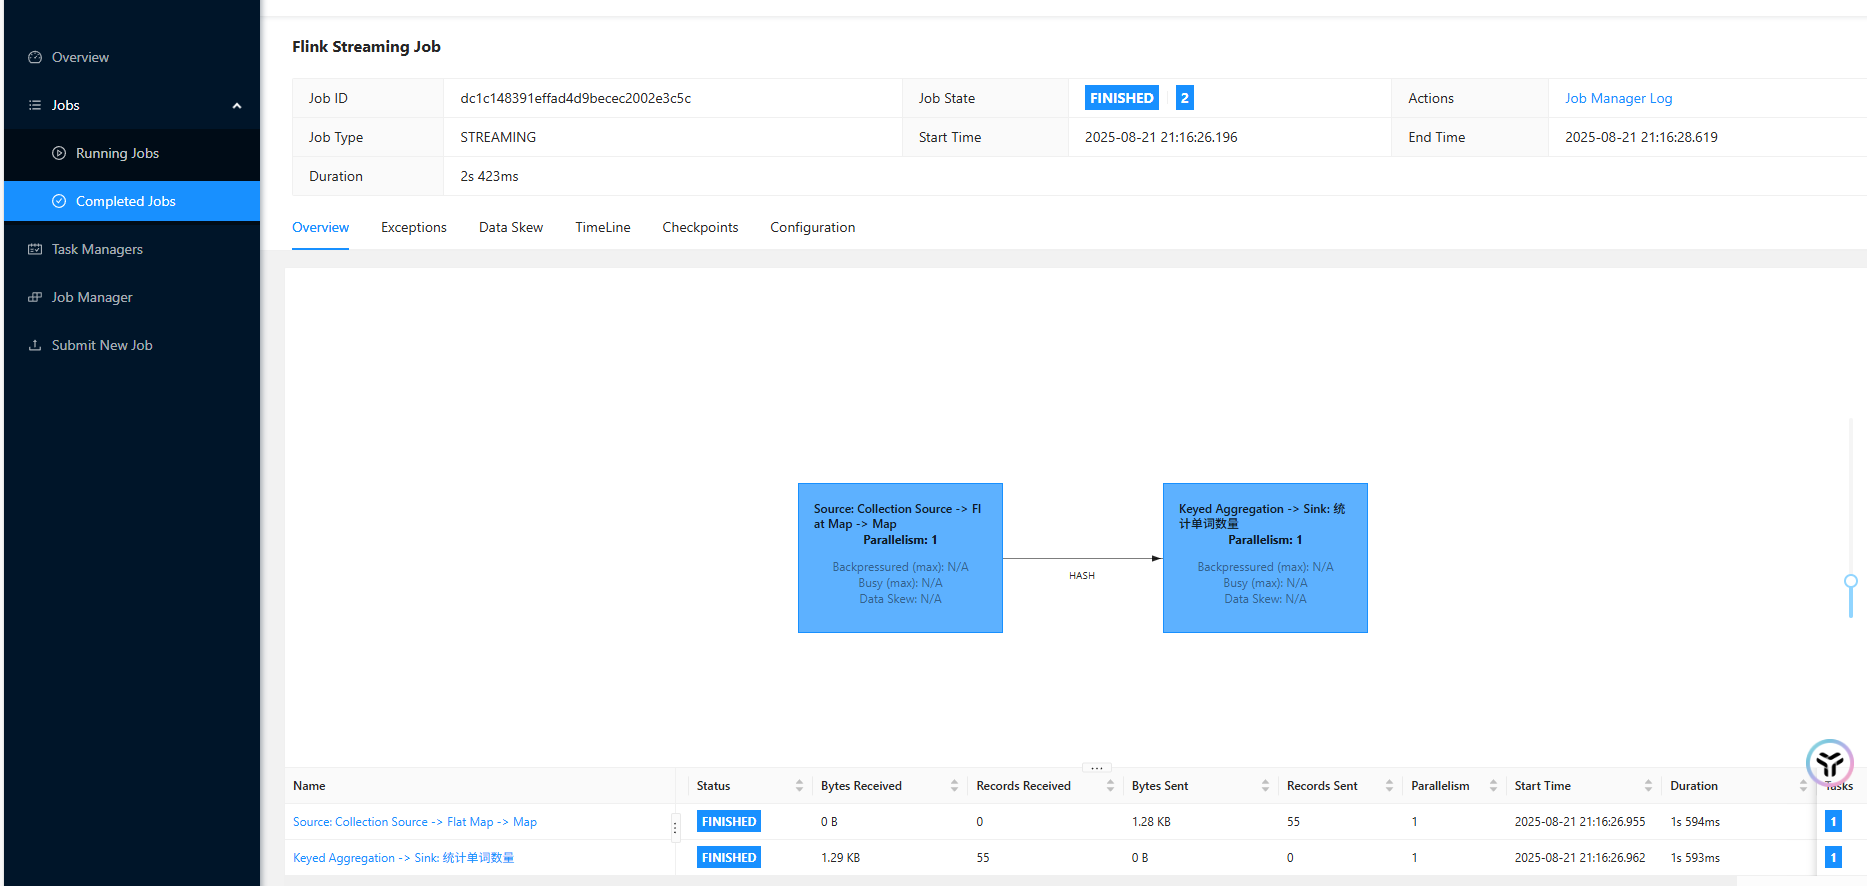Viewport: 1867px width, 886px height.
Task: Click the floating bird assistant icon
Action: point(1829,764)
